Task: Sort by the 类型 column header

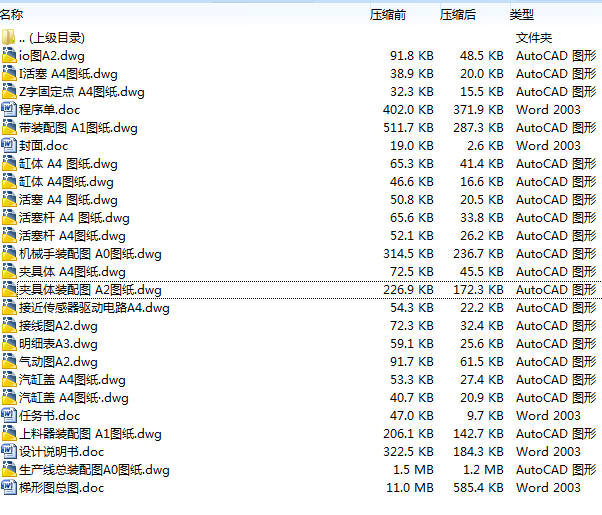Action: [522, 15]
